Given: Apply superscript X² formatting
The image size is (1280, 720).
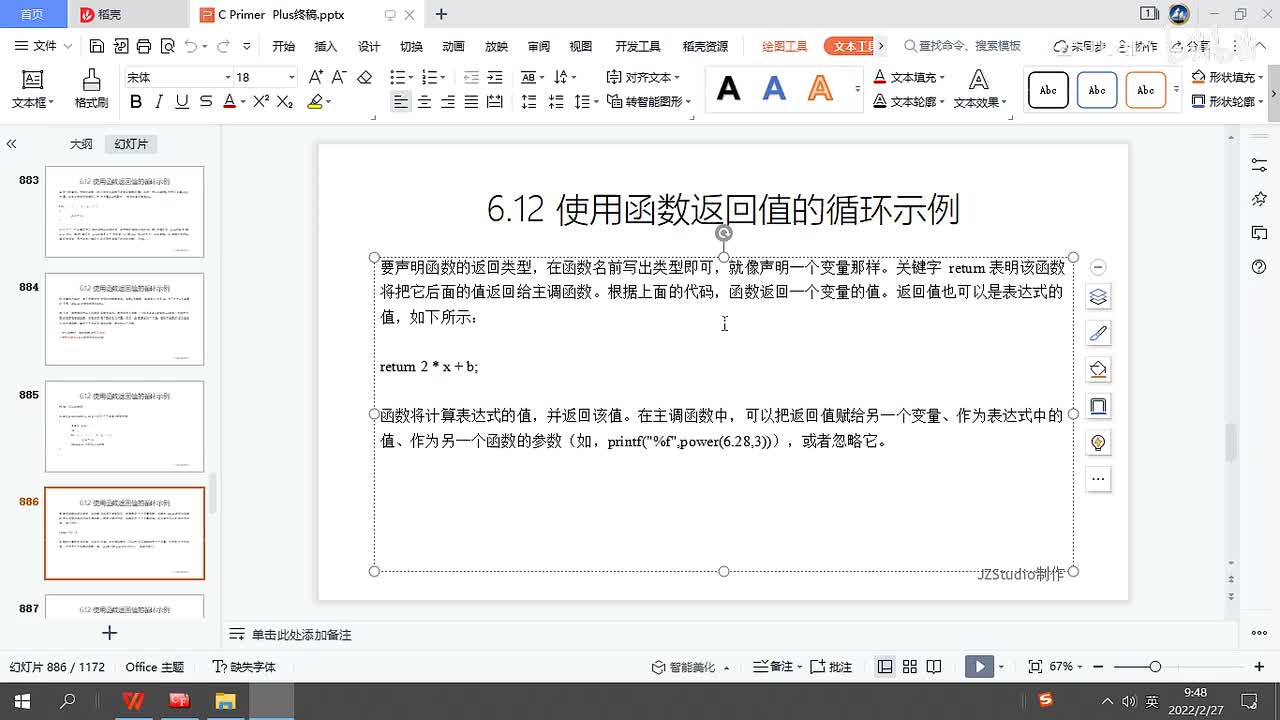Looking at the screenshot, I should point(261,101).
